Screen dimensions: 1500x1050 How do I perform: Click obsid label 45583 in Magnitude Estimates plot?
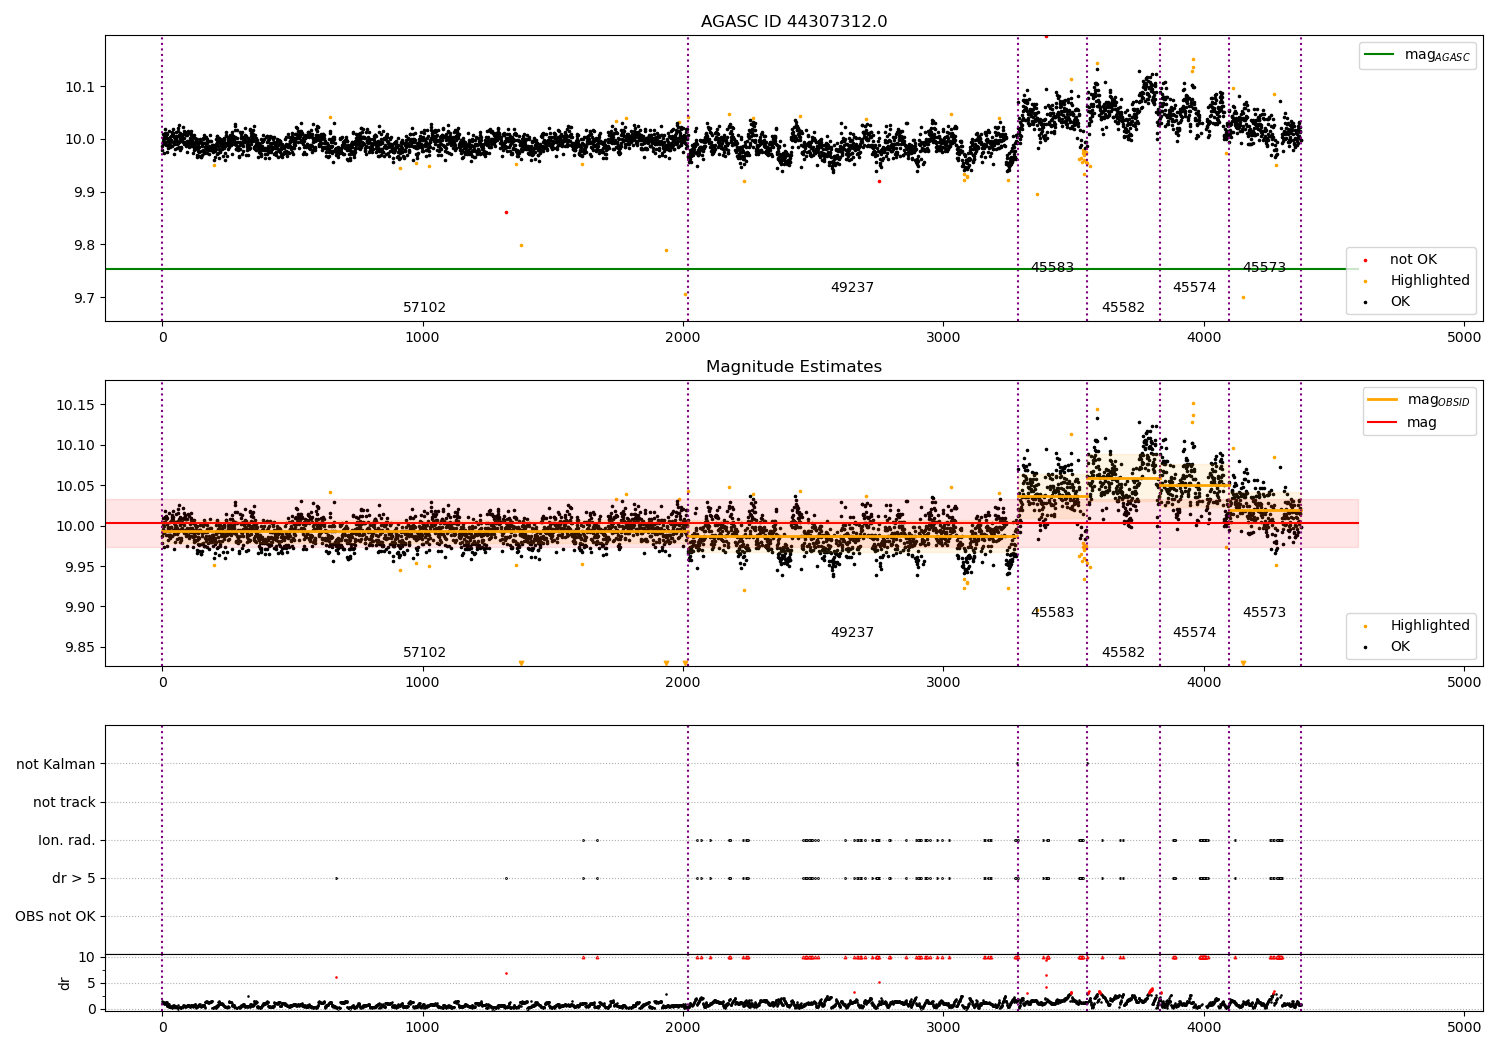pyautogui.click(x=1052, y=613)
